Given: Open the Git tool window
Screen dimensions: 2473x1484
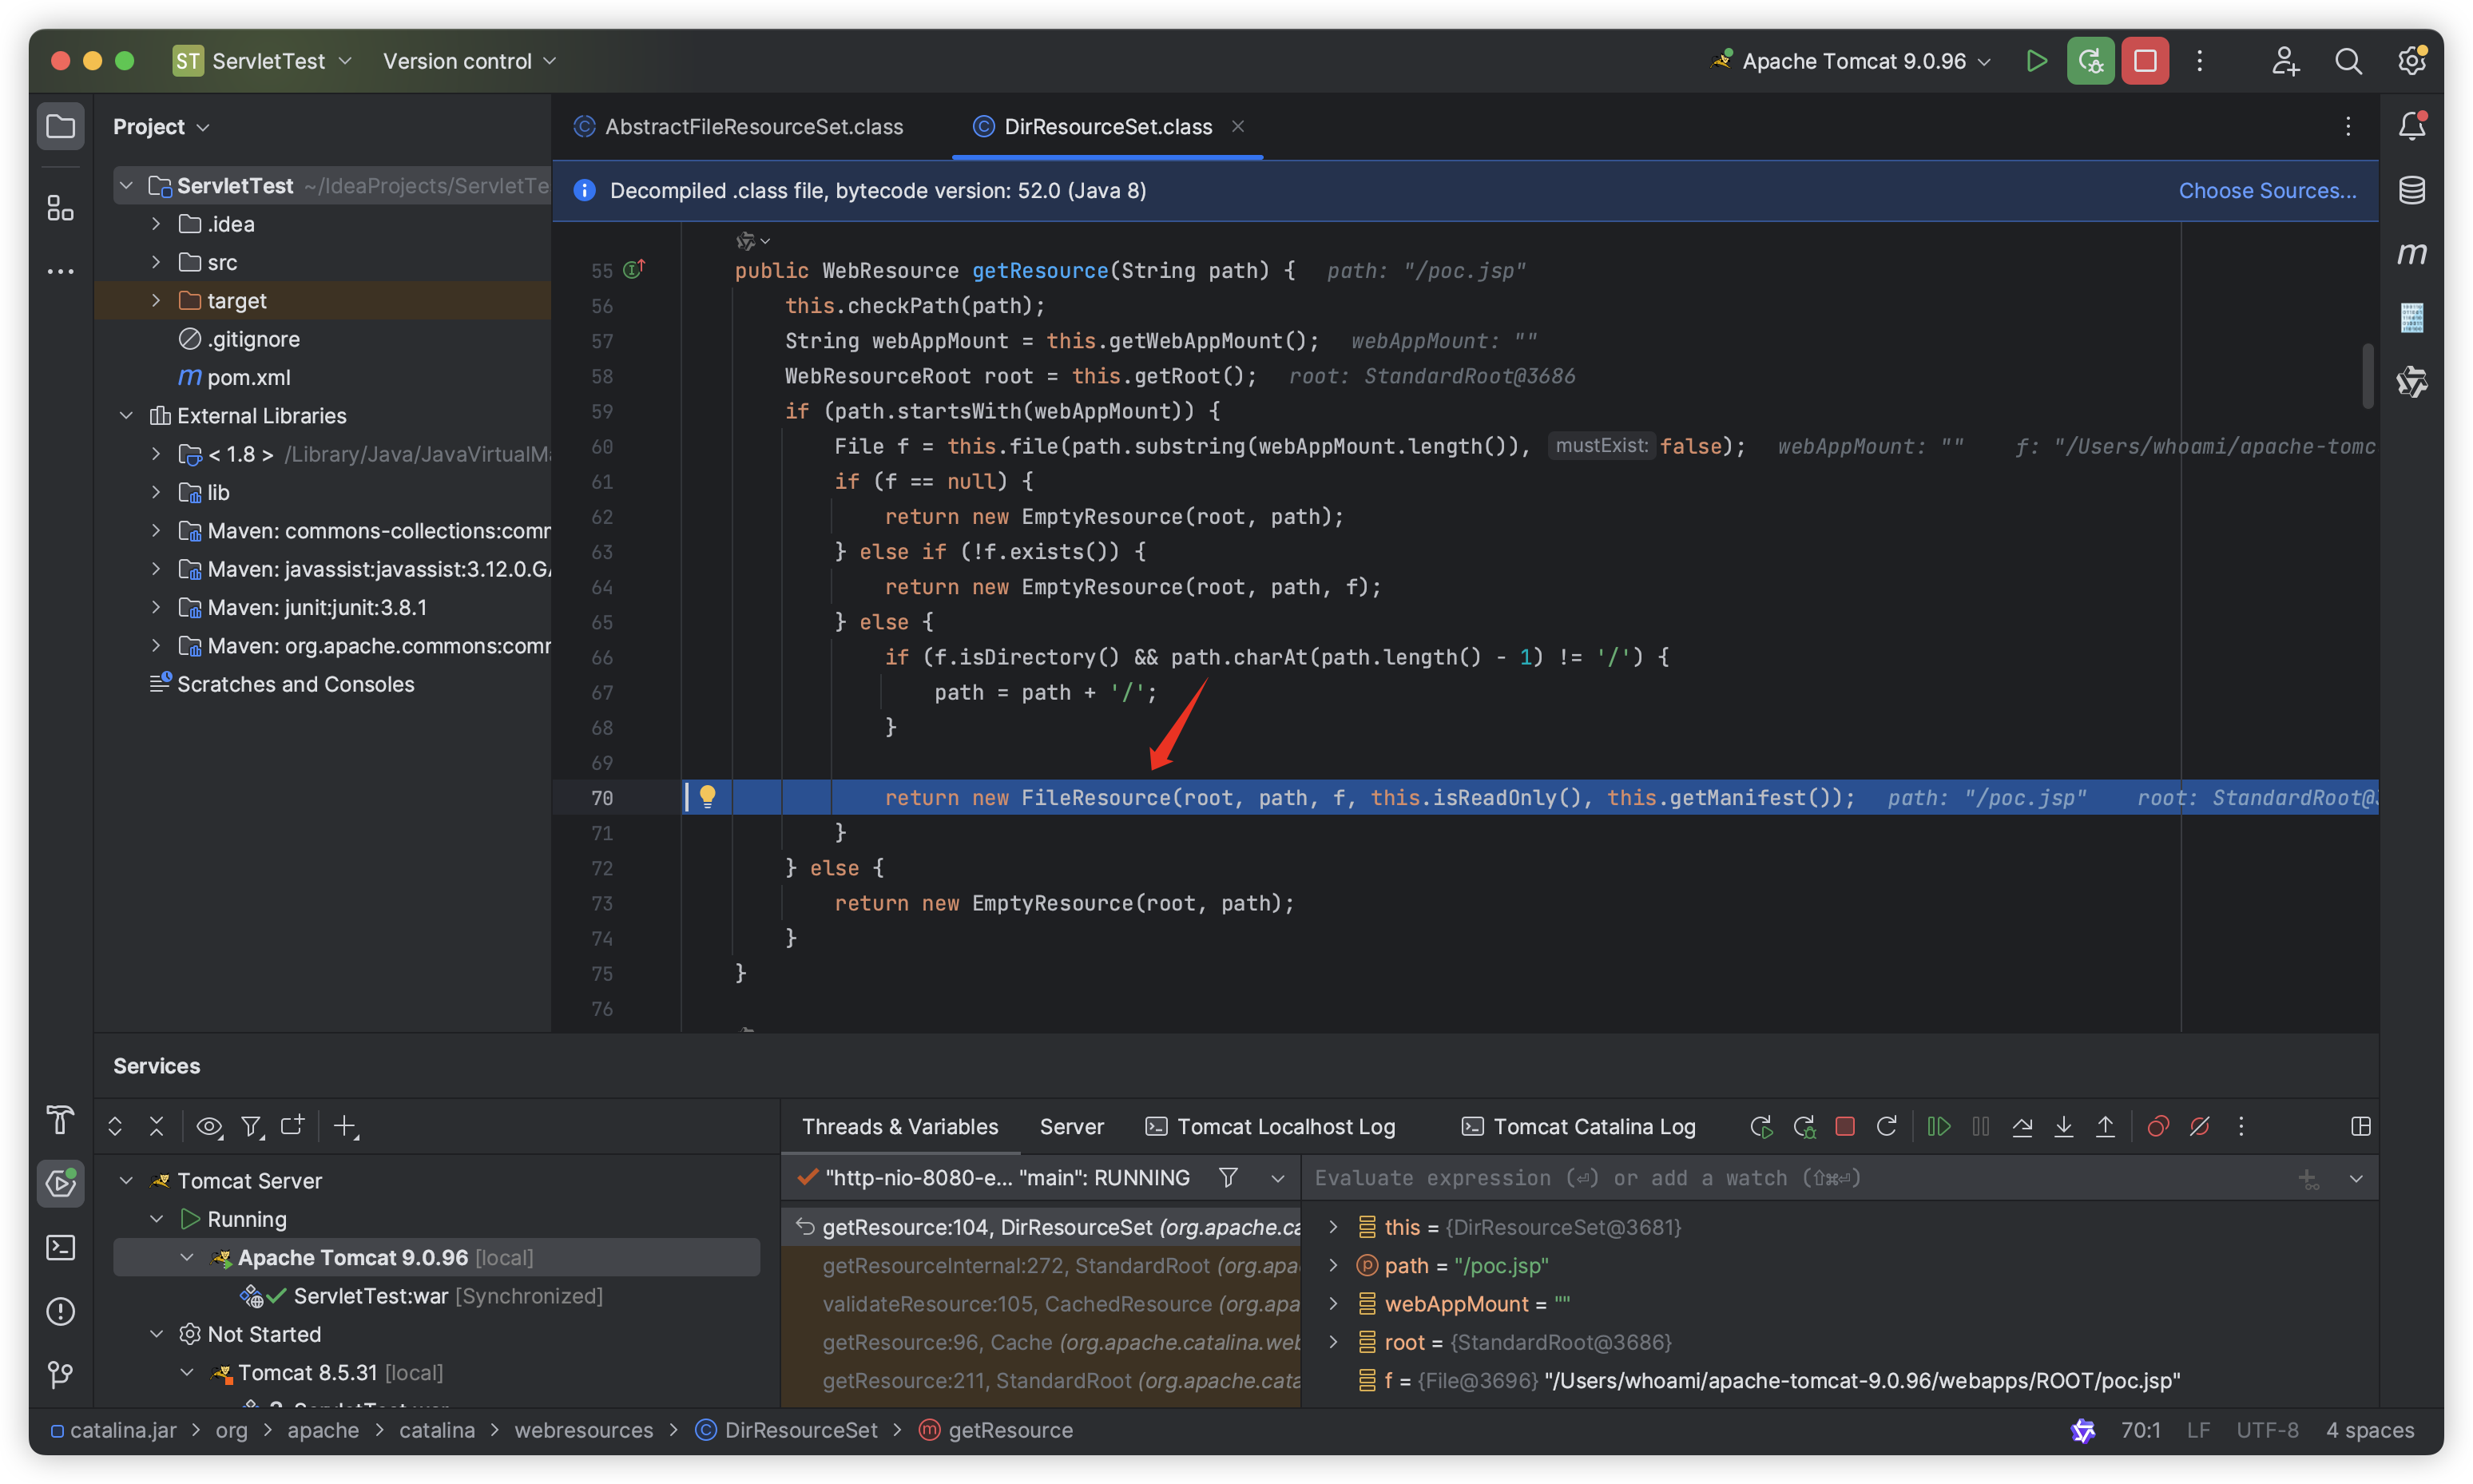Looking at the screenshot, I should 60,1375.
